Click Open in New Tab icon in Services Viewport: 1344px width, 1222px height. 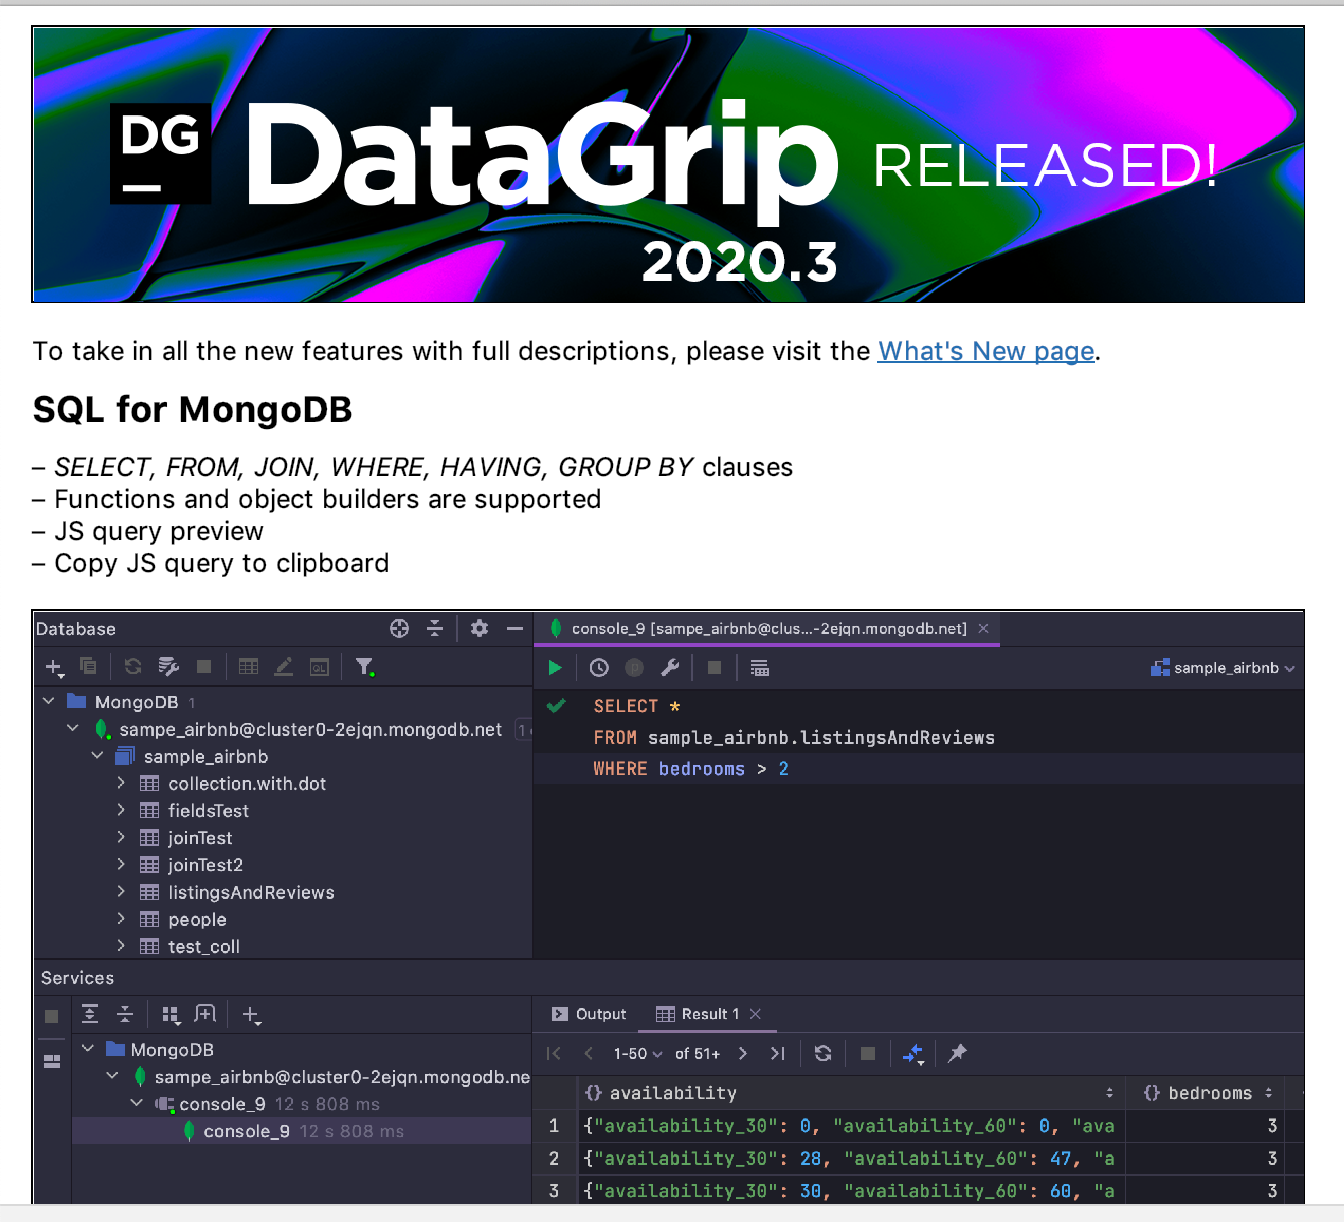(205, 1014)
